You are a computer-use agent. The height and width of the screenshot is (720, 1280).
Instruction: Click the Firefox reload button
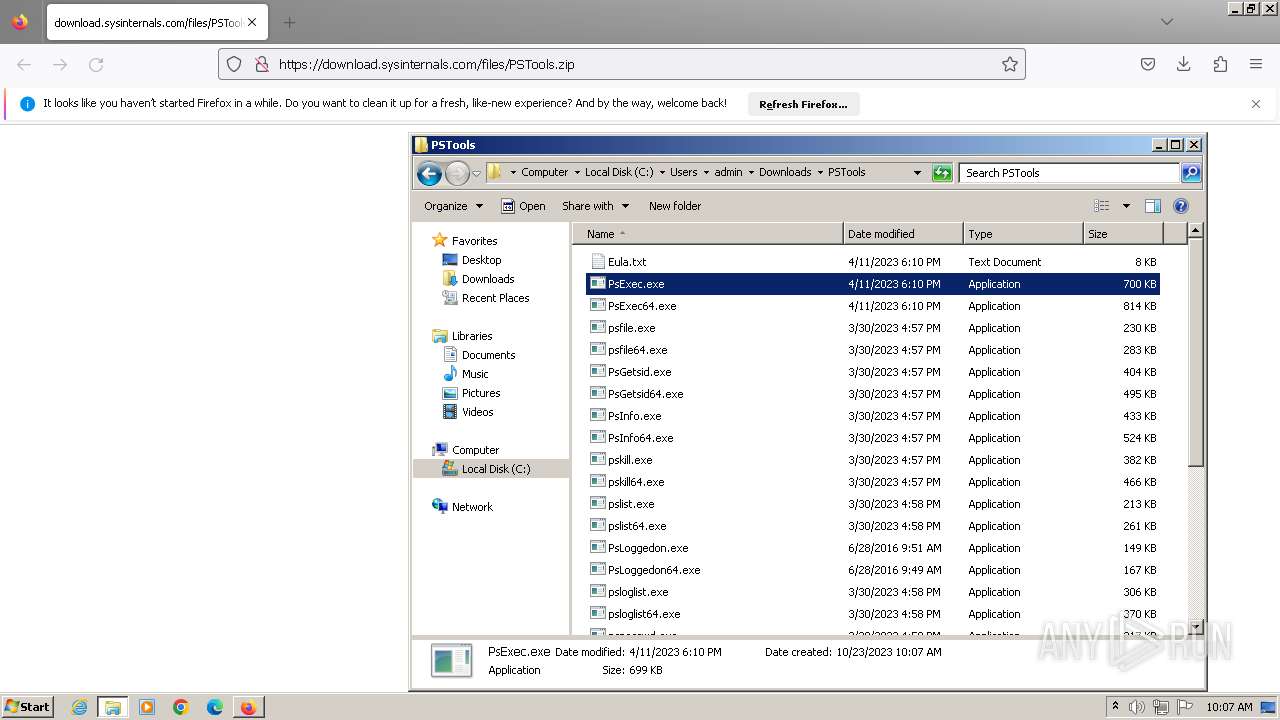coord(96,64)
